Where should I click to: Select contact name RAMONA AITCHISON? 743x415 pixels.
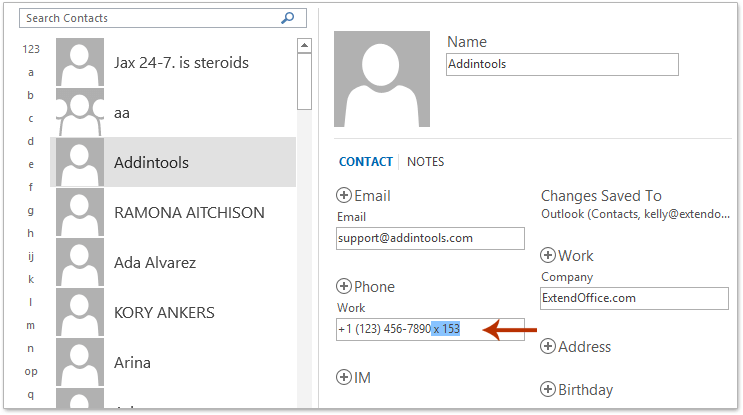coord(189,213)
